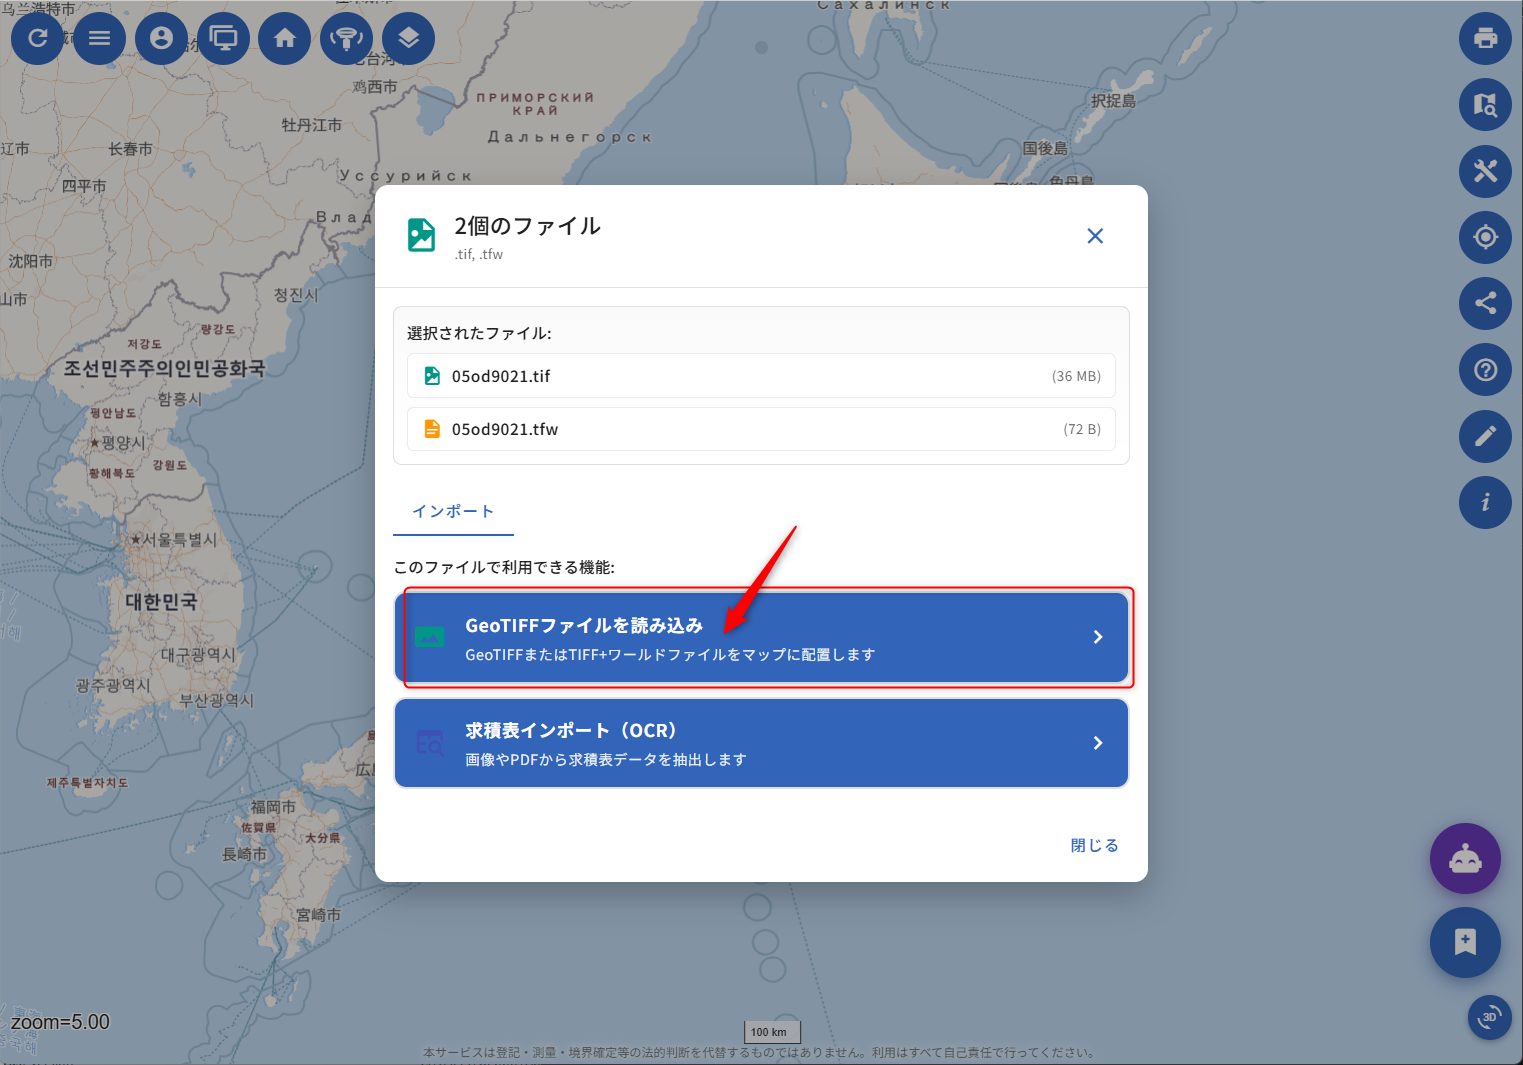Viewport: 1523px width, 1065px height.
Task: Choose GeoTIFFファイルを読み込み option
Action: (x=761, y=638)
